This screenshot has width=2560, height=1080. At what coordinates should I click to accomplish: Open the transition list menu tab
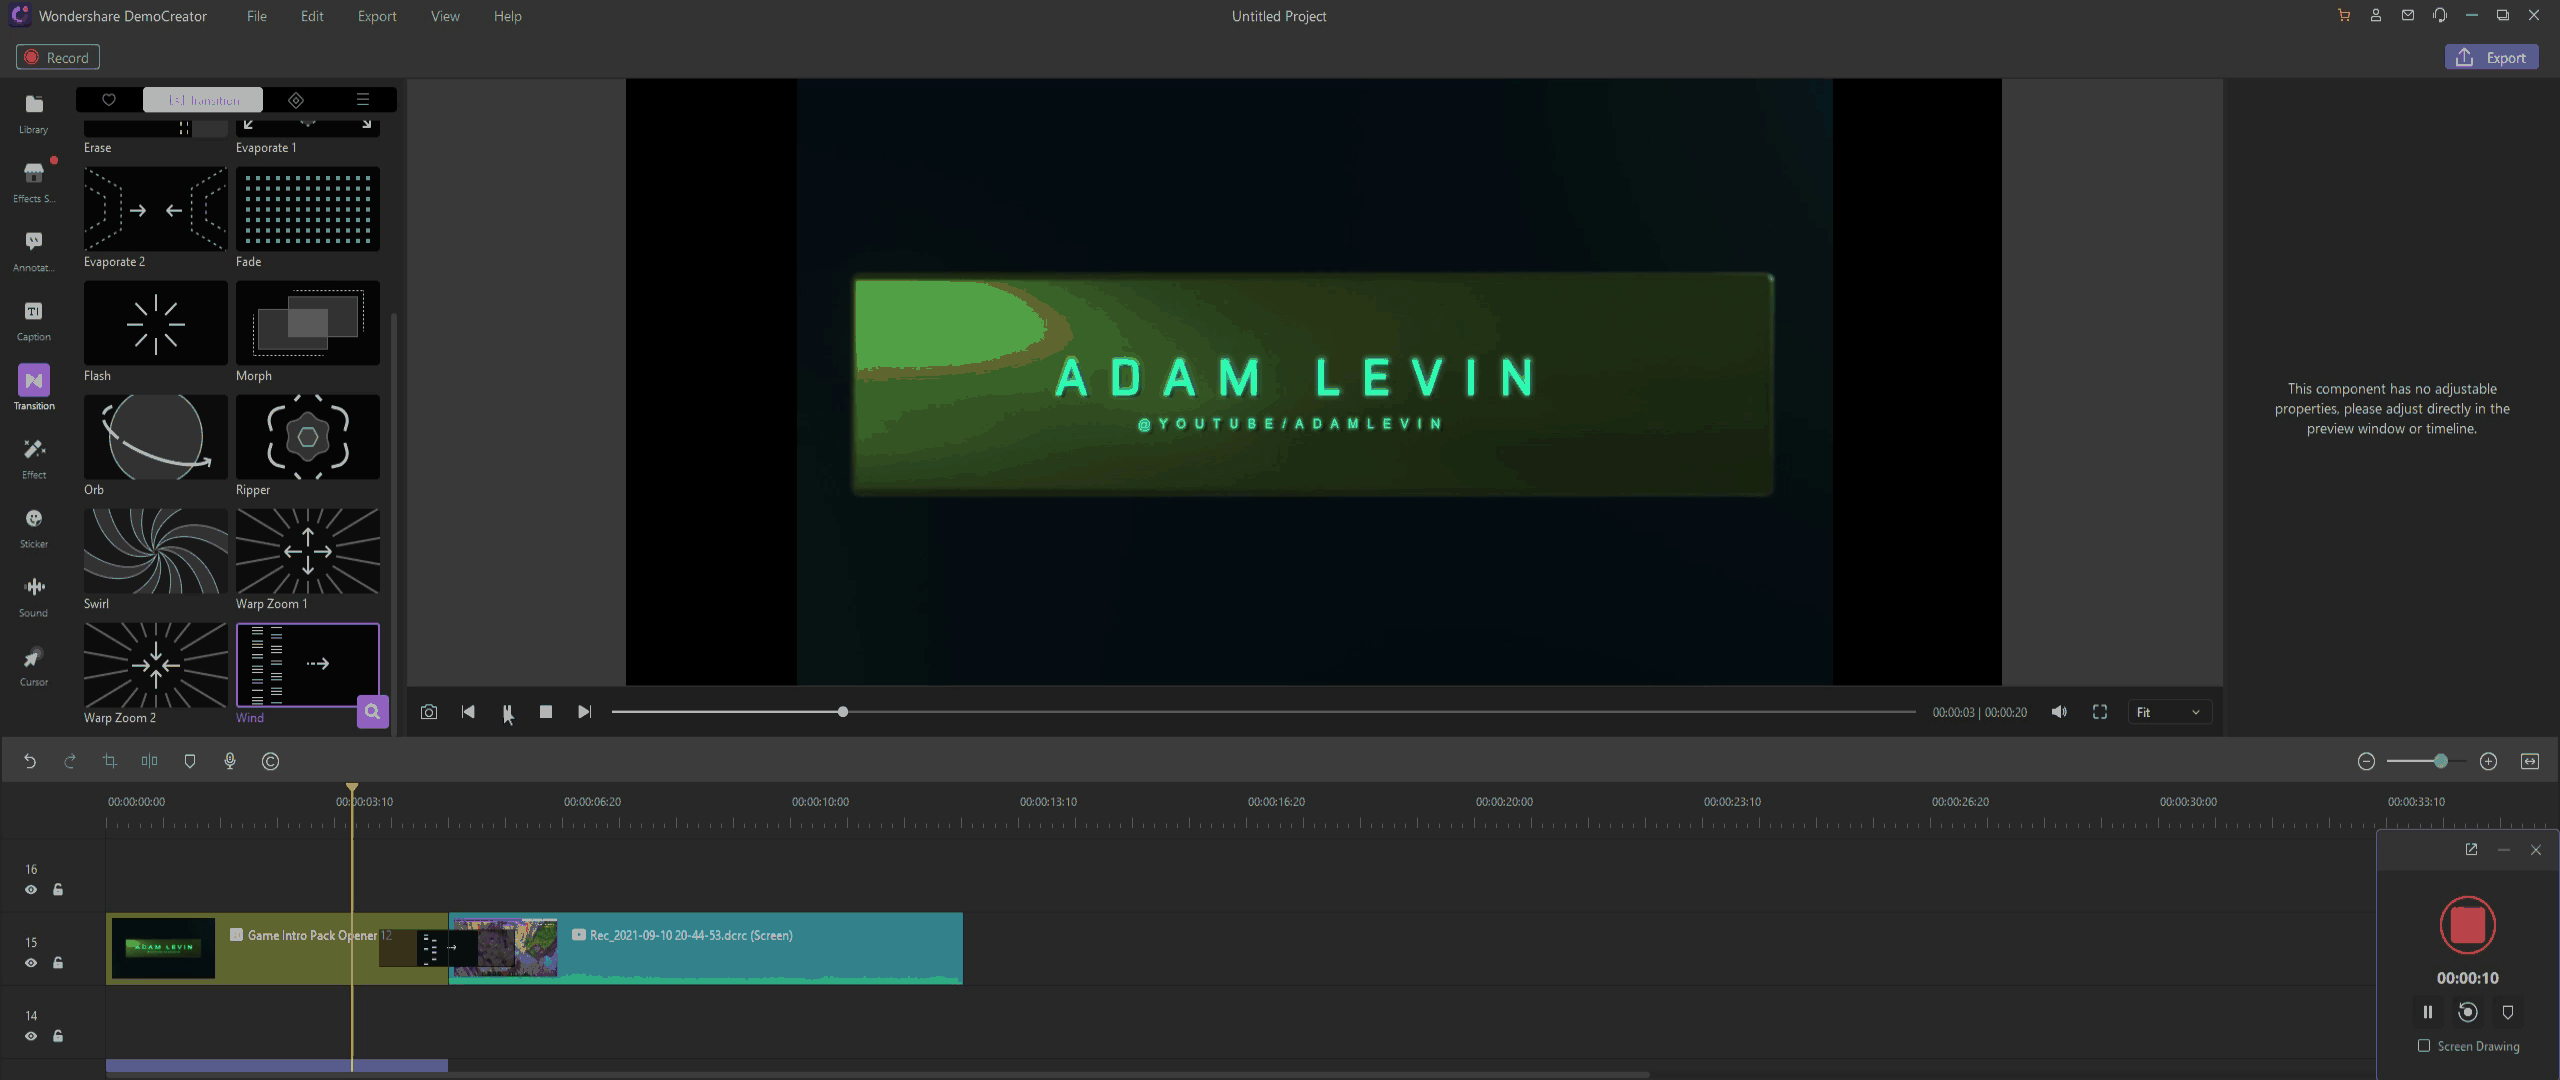click(363, 100)
